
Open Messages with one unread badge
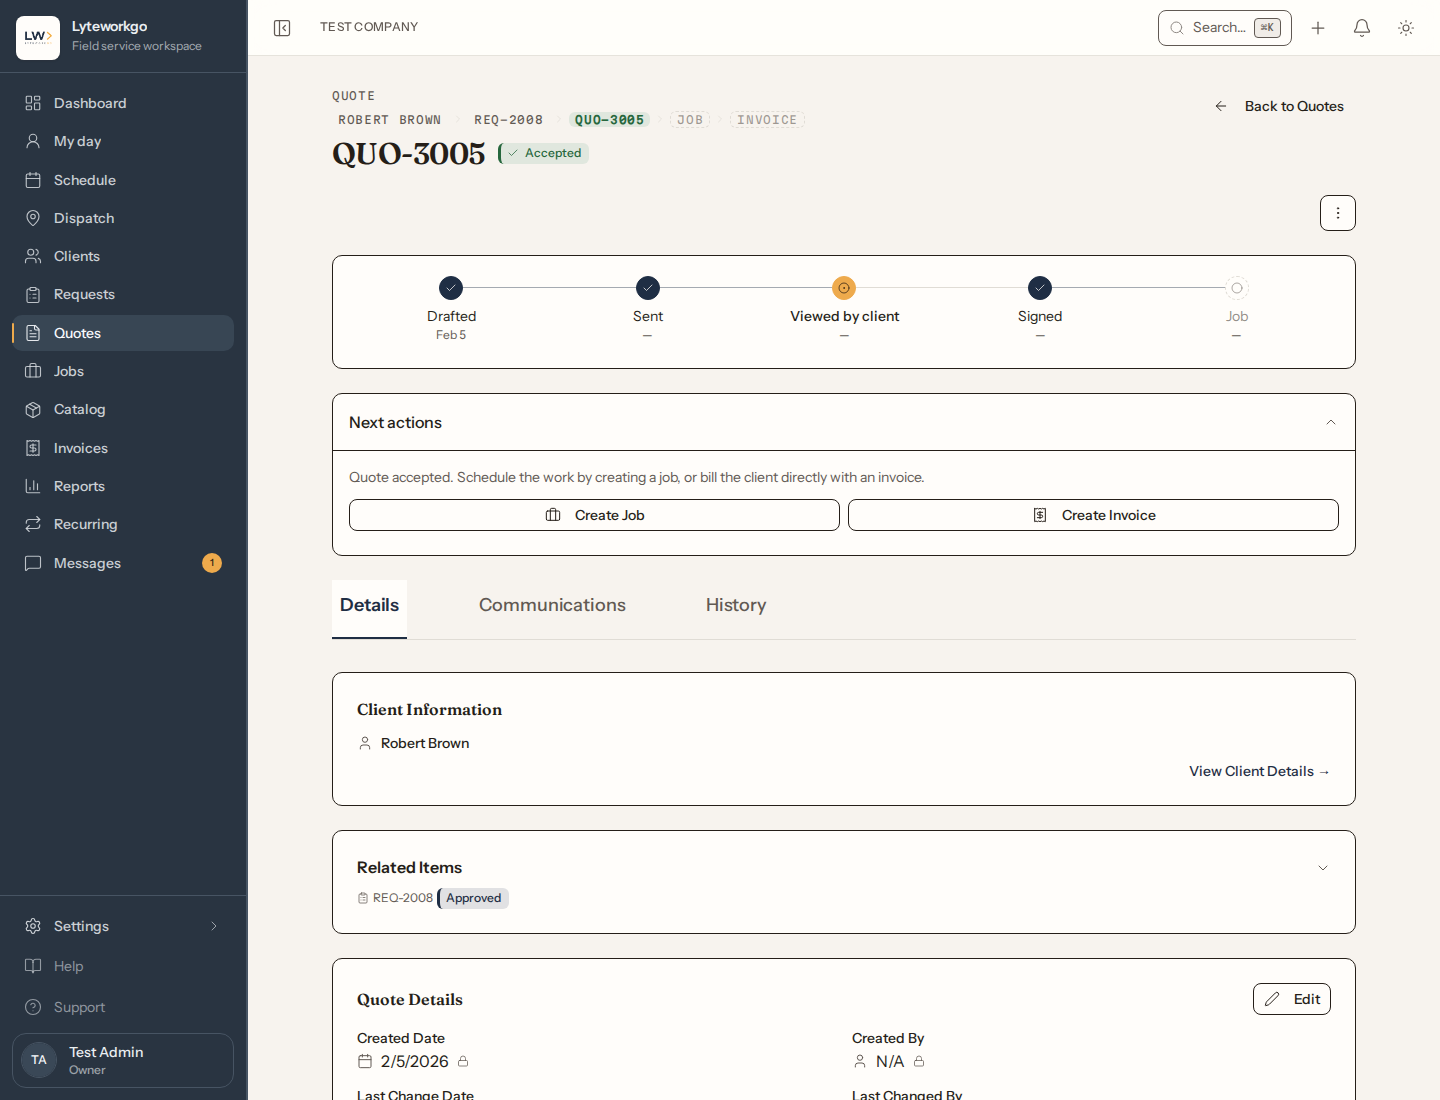tap(123, 563)
